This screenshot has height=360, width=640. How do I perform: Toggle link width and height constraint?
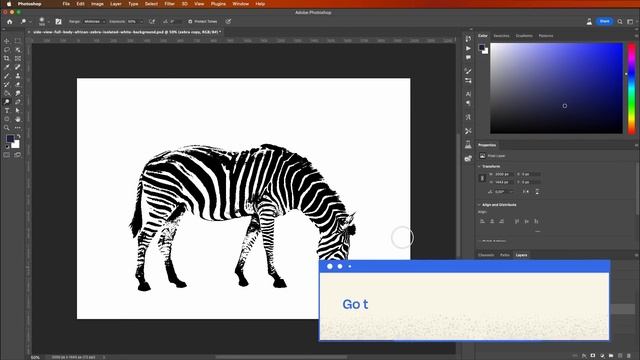click(x=482, y=178)
